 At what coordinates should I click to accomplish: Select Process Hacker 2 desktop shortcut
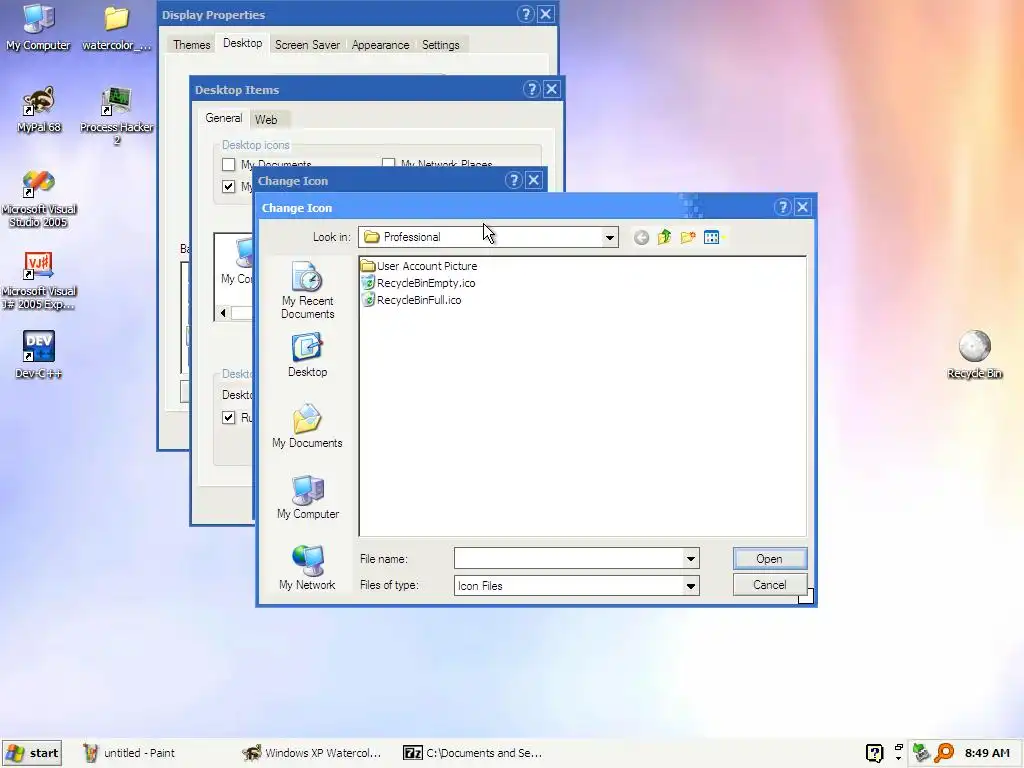(x=116, y=116)
